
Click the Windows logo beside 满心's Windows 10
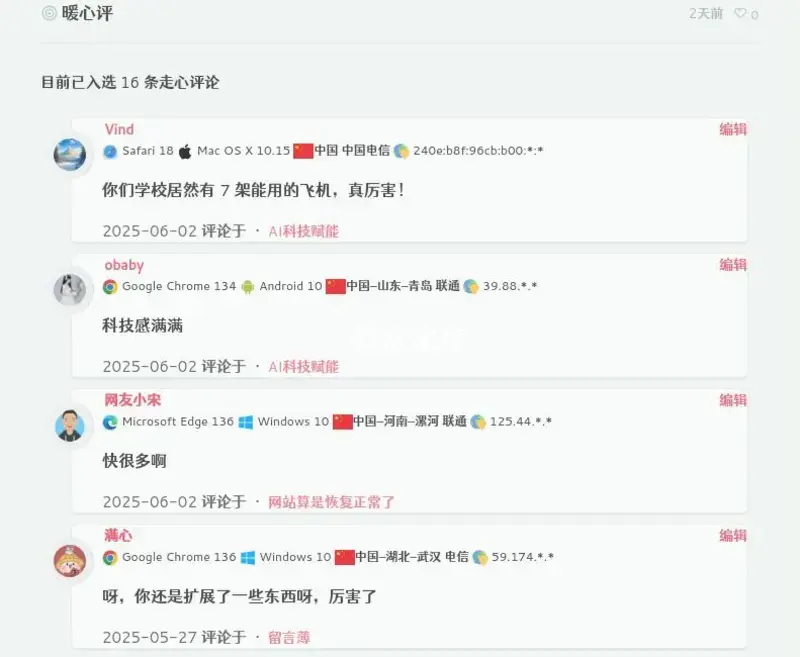pos(247,558)
